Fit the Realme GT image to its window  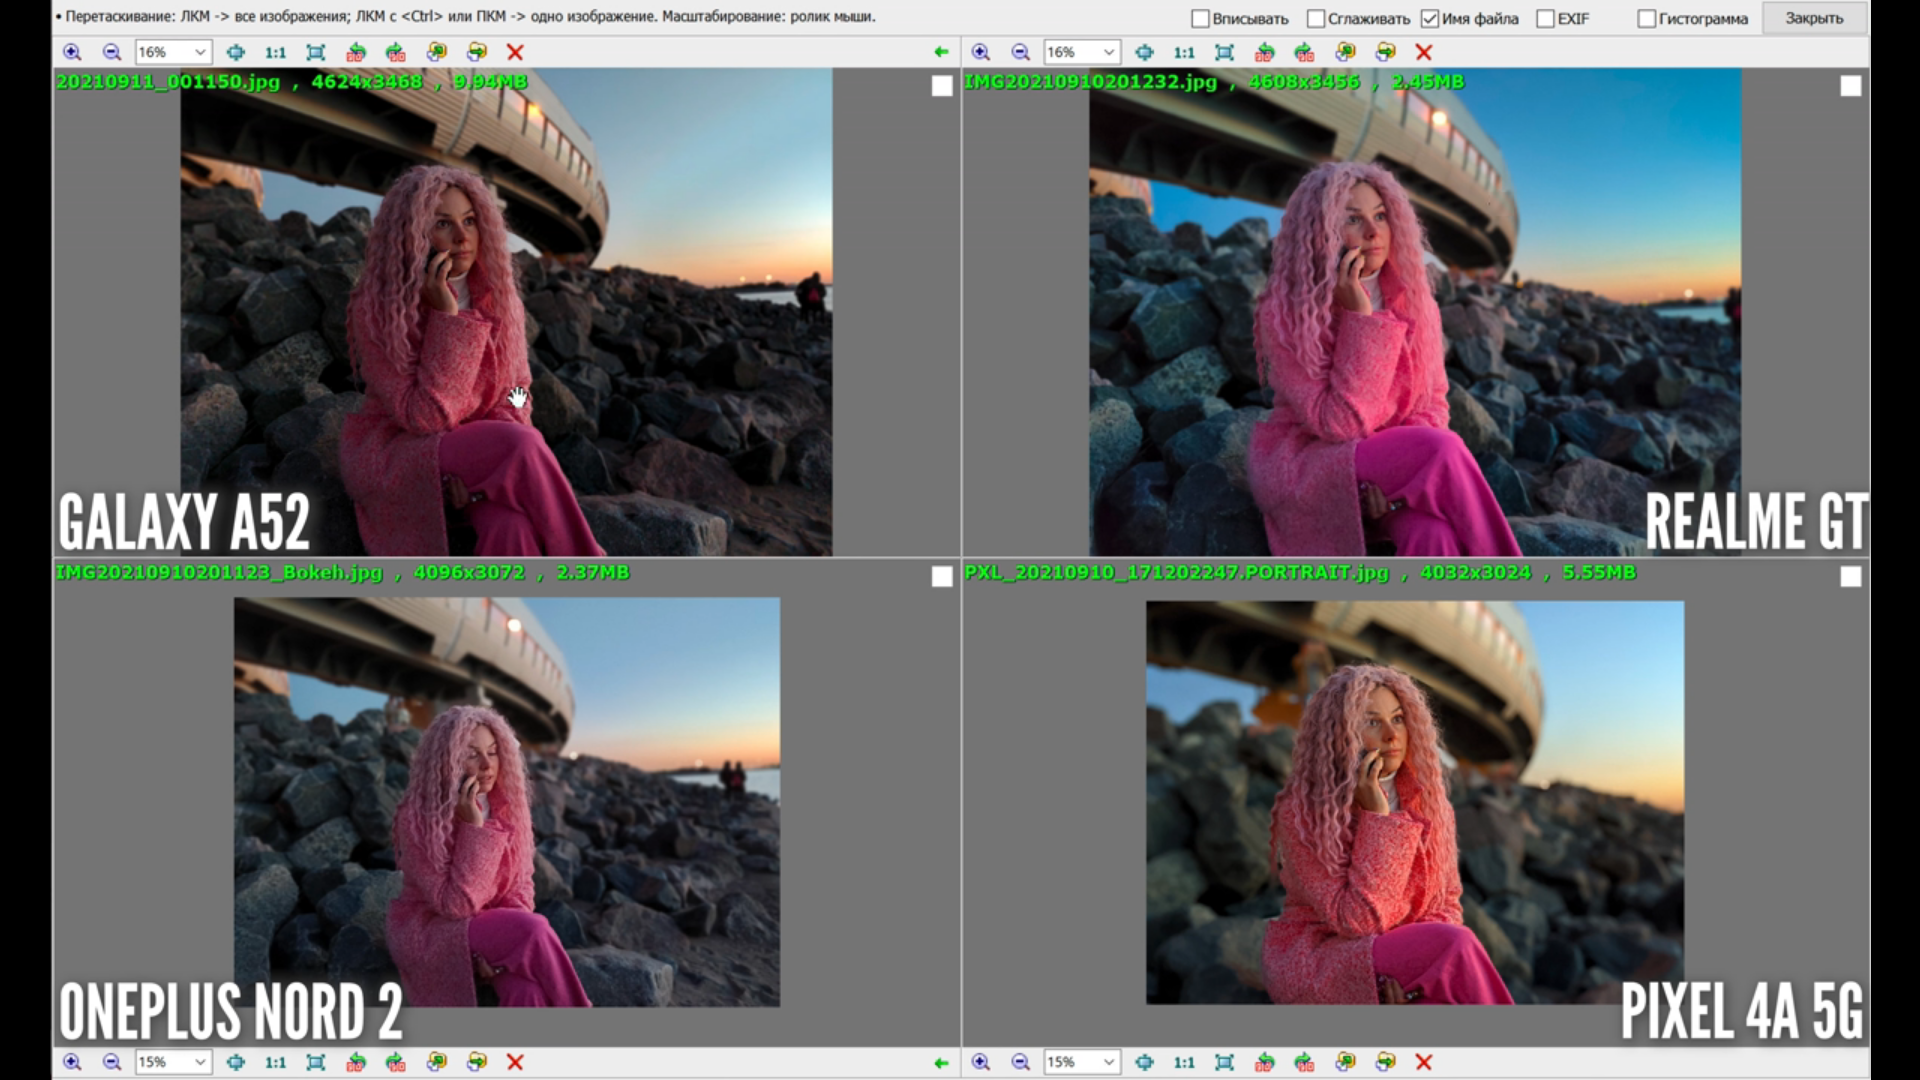pos(1224,52)
